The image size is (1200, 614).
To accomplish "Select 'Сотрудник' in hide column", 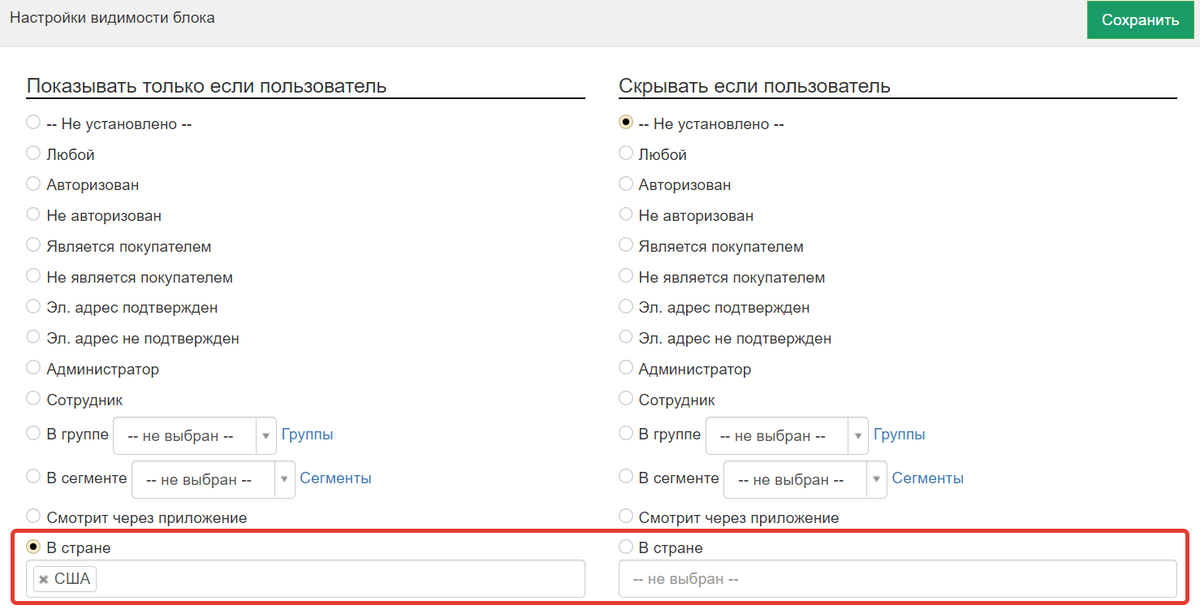I will (626, 399).
